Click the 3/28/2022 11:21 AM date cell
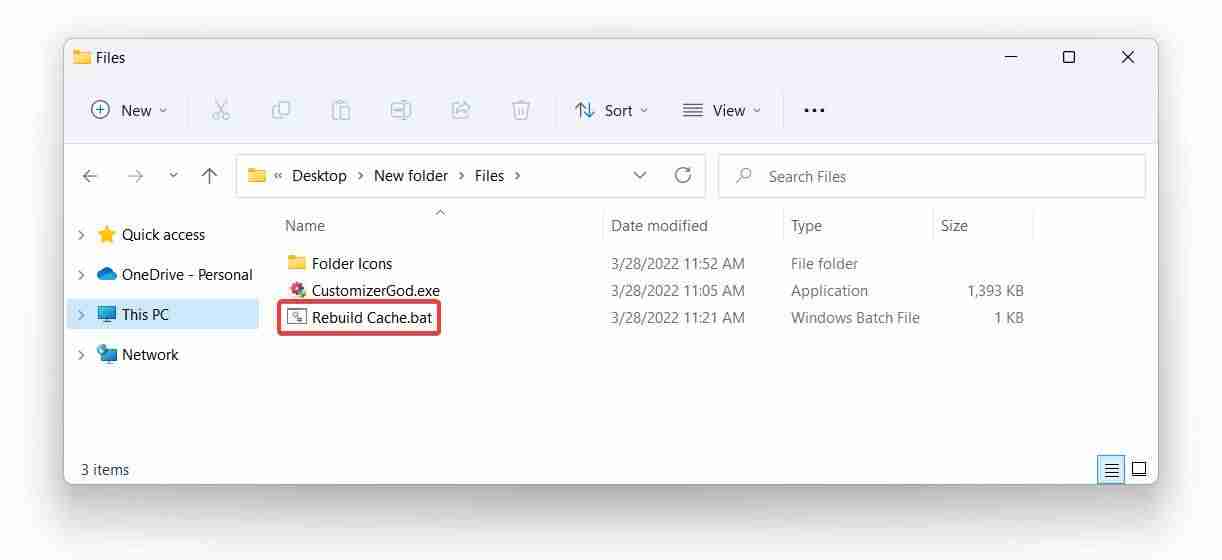Image resolution: width=1222 pixels, height=560 pixels. tap(678, 317)
